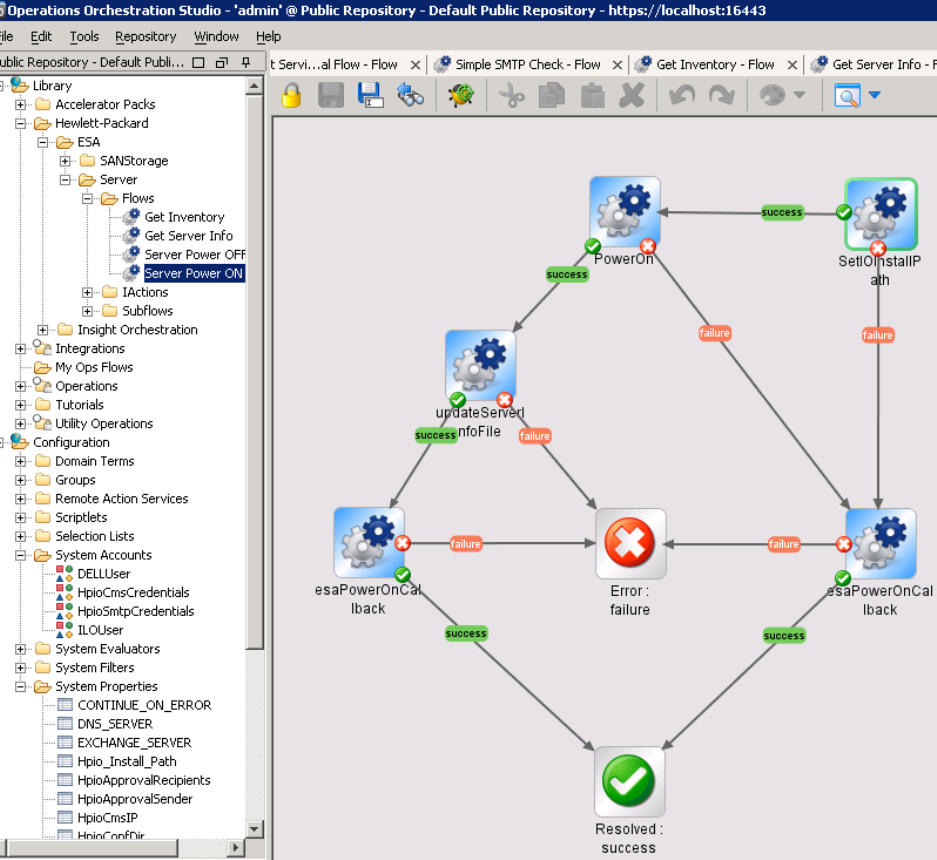Click the maximize panel icon in repository header
The width and height of the screenshot is (937, 860).
(198, 62)
